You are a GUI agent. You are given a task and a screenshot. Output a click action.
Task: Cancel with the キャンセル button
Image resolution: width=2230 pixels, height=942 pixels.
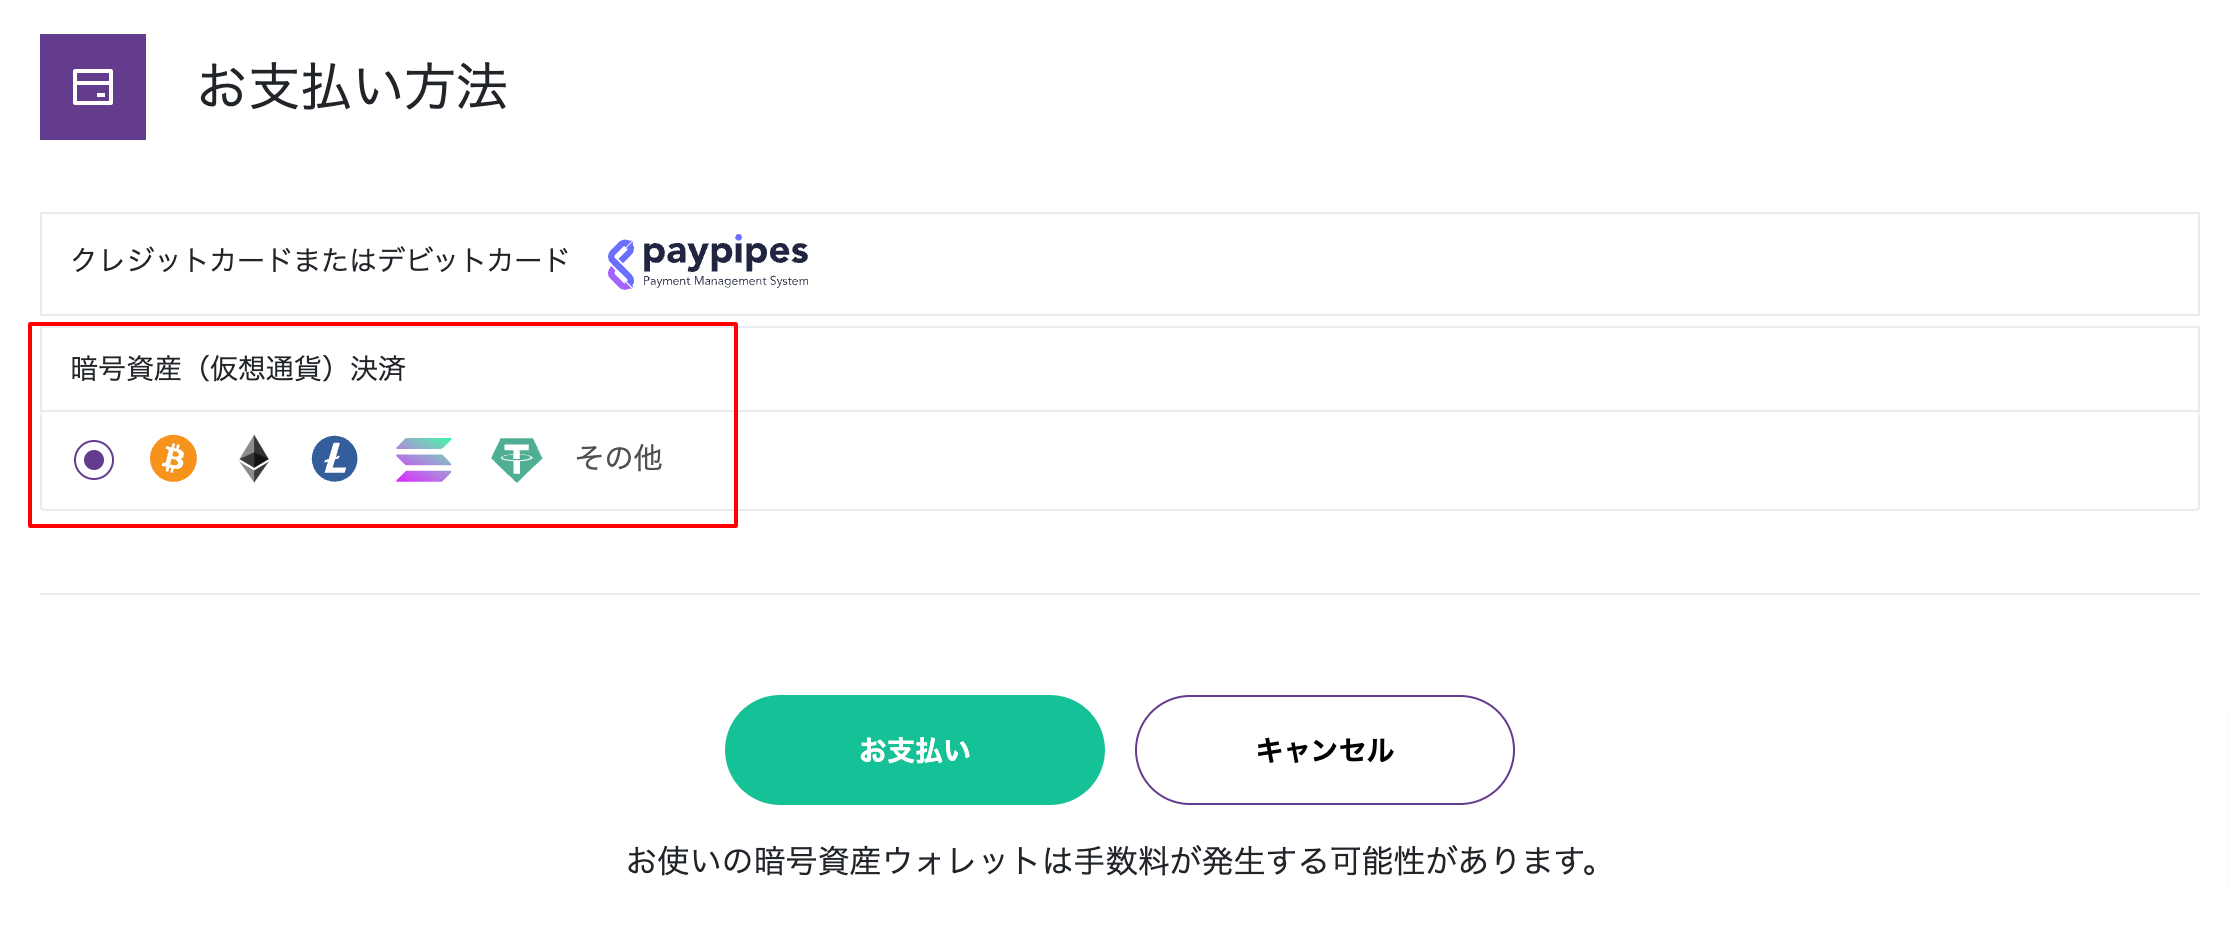tap(1325, 750)
